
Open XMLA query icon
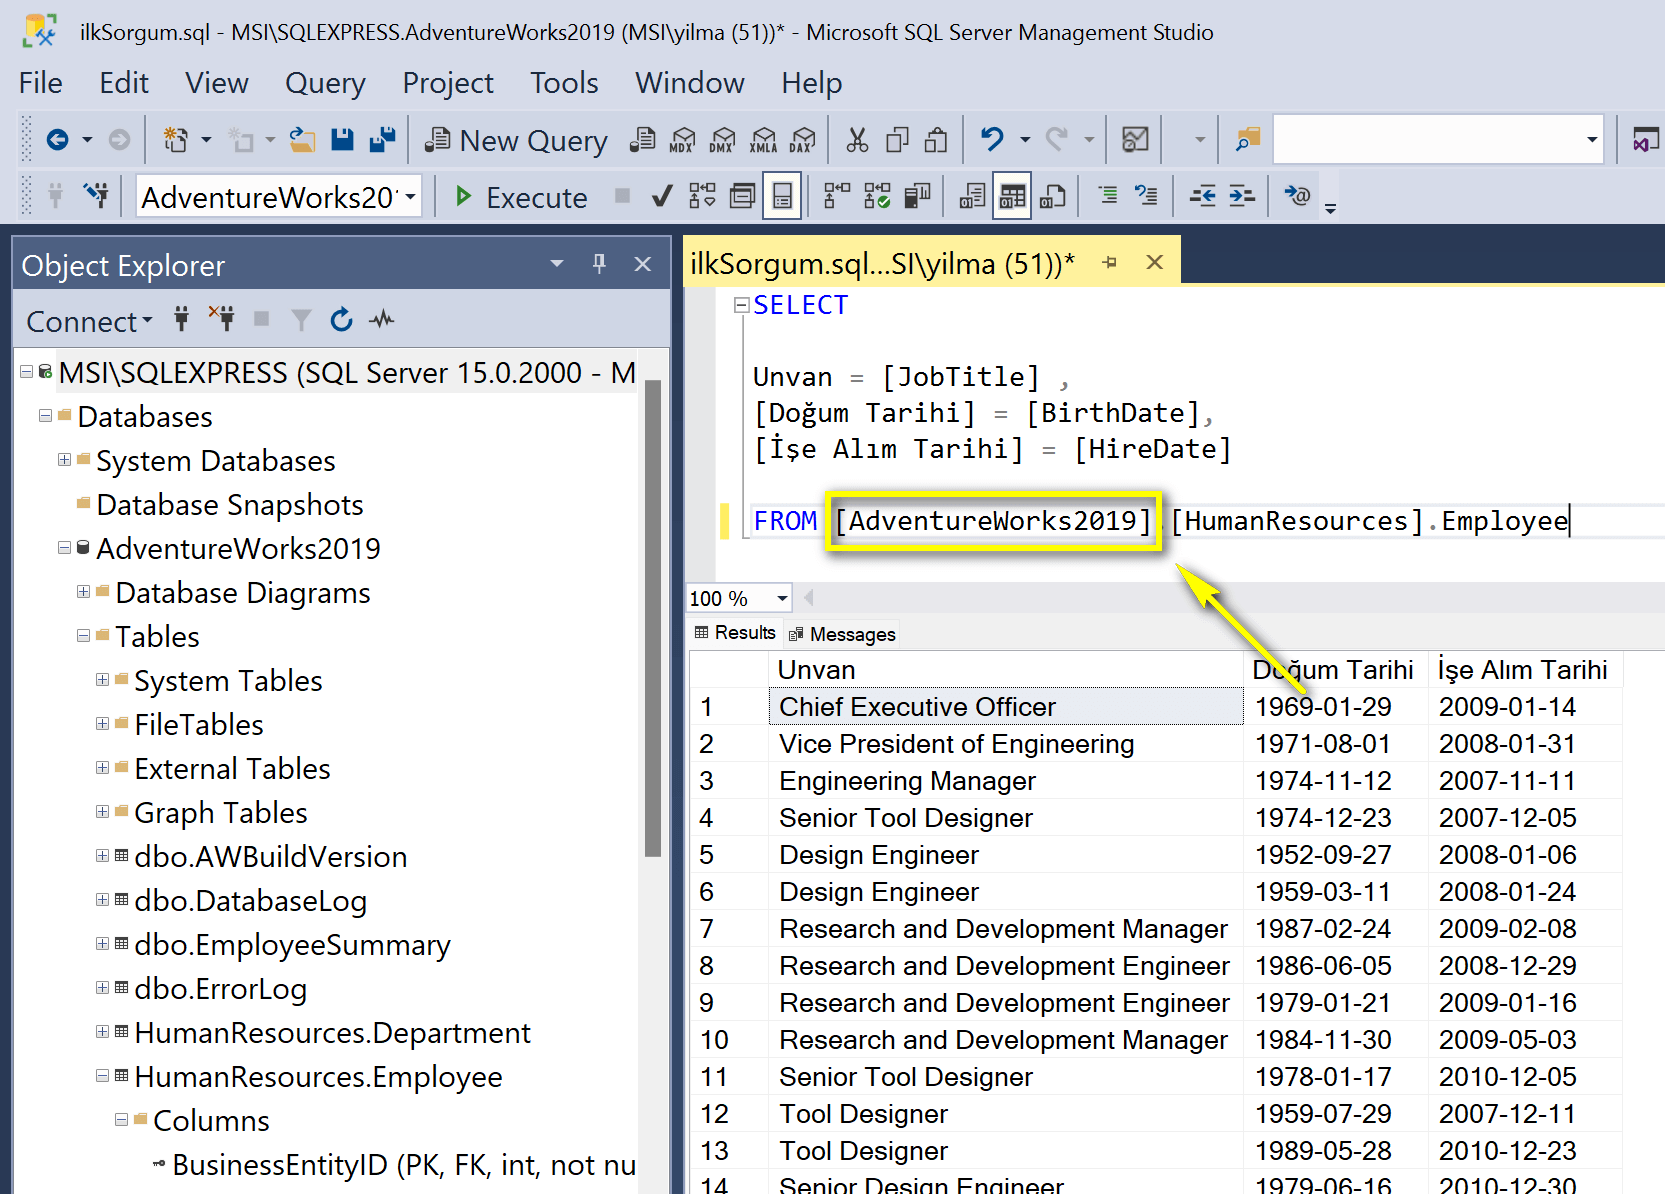coord(763,140)
